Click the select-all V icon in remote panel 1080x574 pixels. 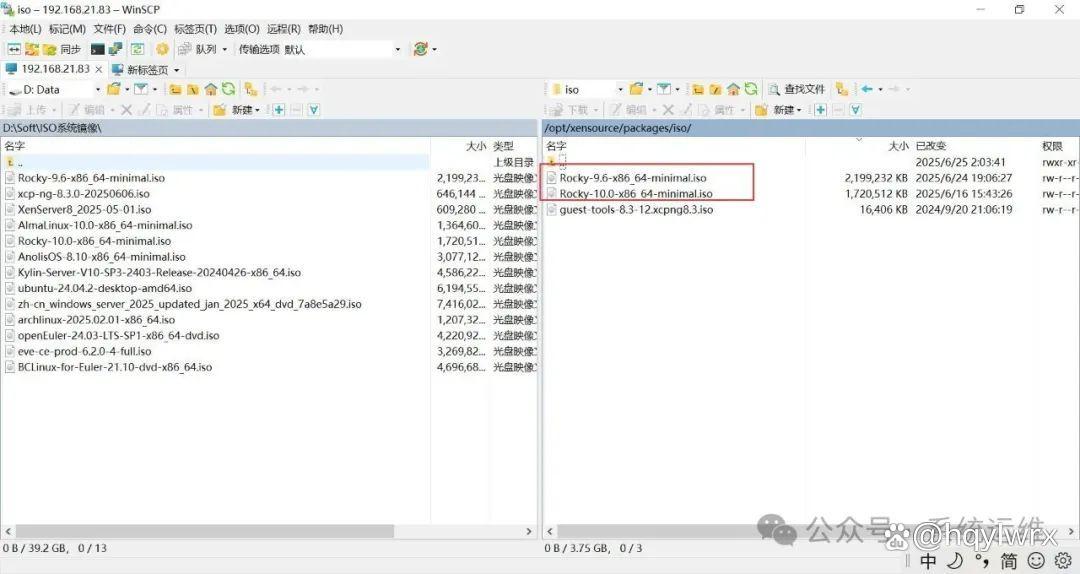[855, 110]
